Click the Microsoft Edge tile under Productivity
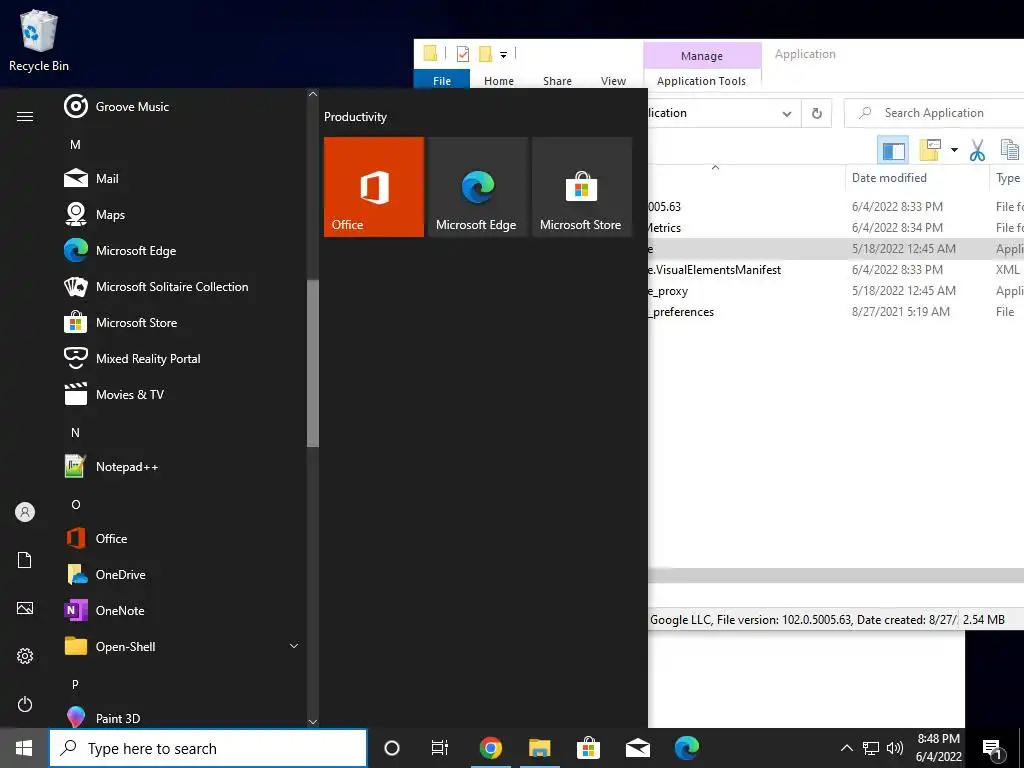The image size is (1024, 768). [x=477, y=187]
